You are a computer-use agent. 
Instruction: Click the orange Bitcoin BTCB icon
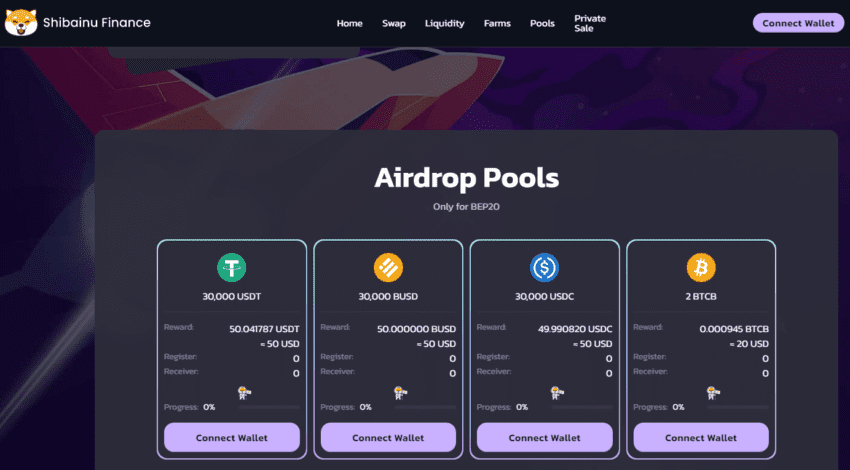tap(701, 267)
